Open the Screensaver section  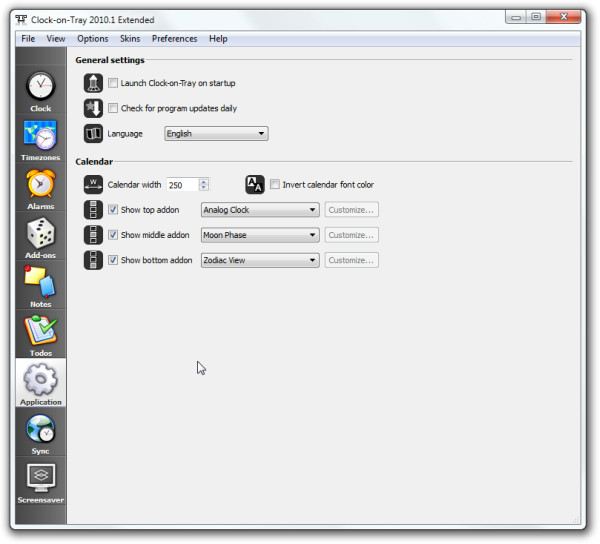coord(41,483)
